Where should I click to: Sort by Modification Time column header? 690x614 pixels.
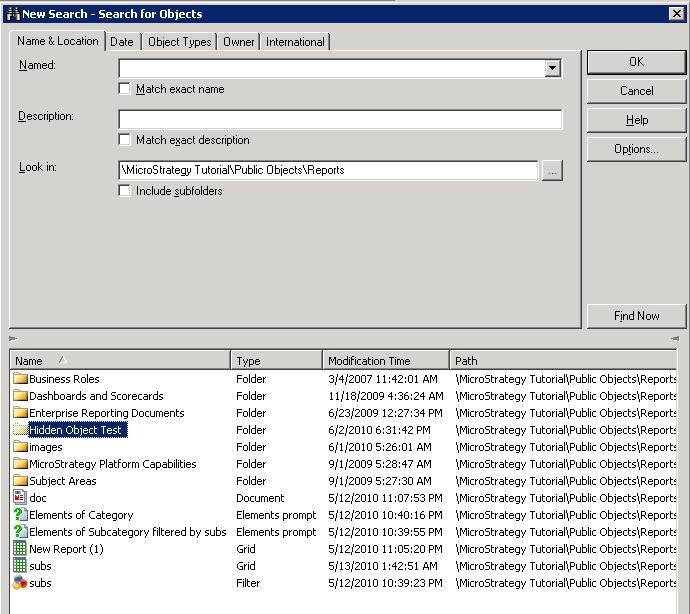386,360
